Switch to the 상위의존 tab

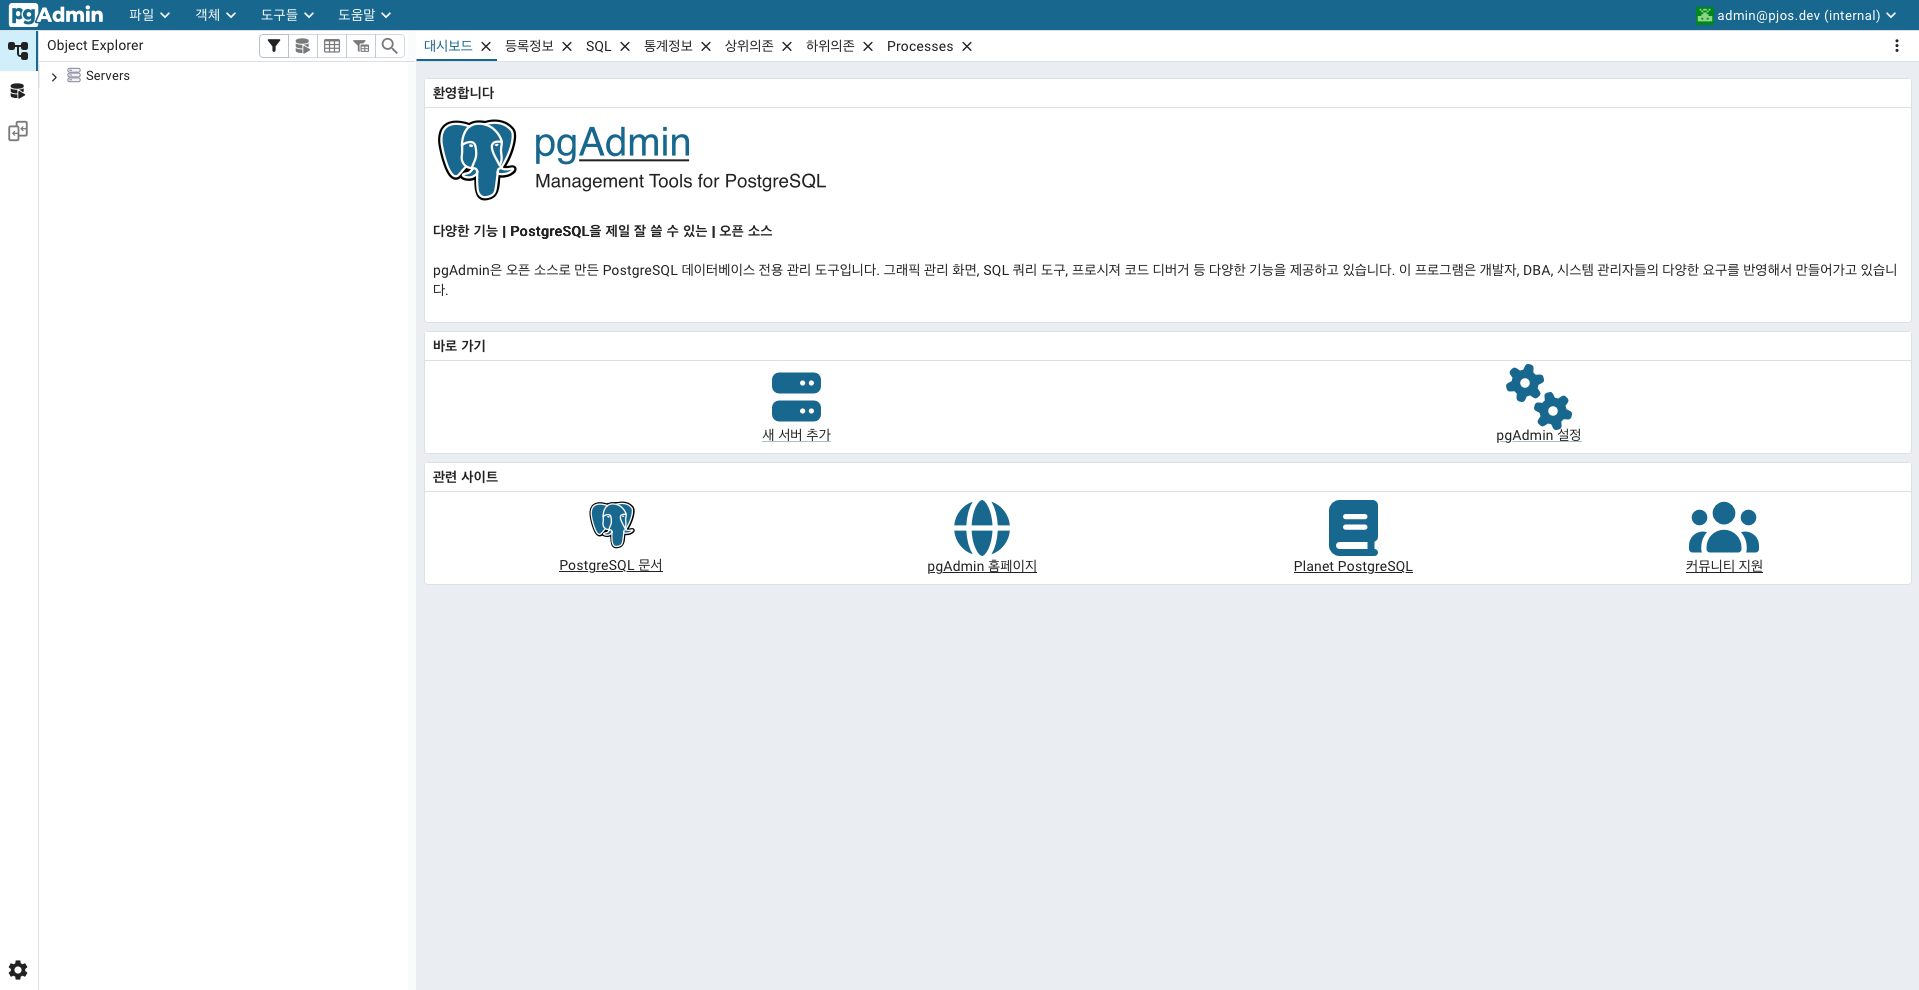[749, 46]
